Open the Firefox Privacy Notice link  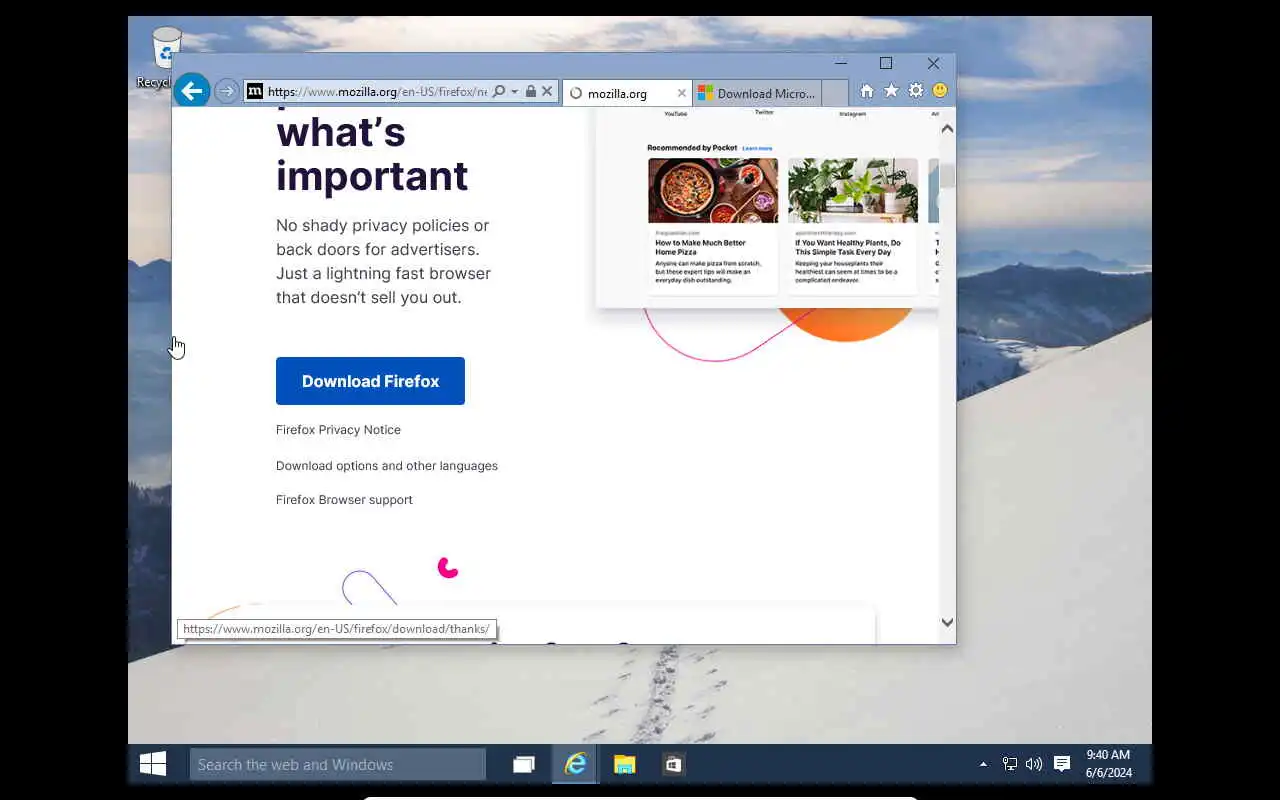338,430
